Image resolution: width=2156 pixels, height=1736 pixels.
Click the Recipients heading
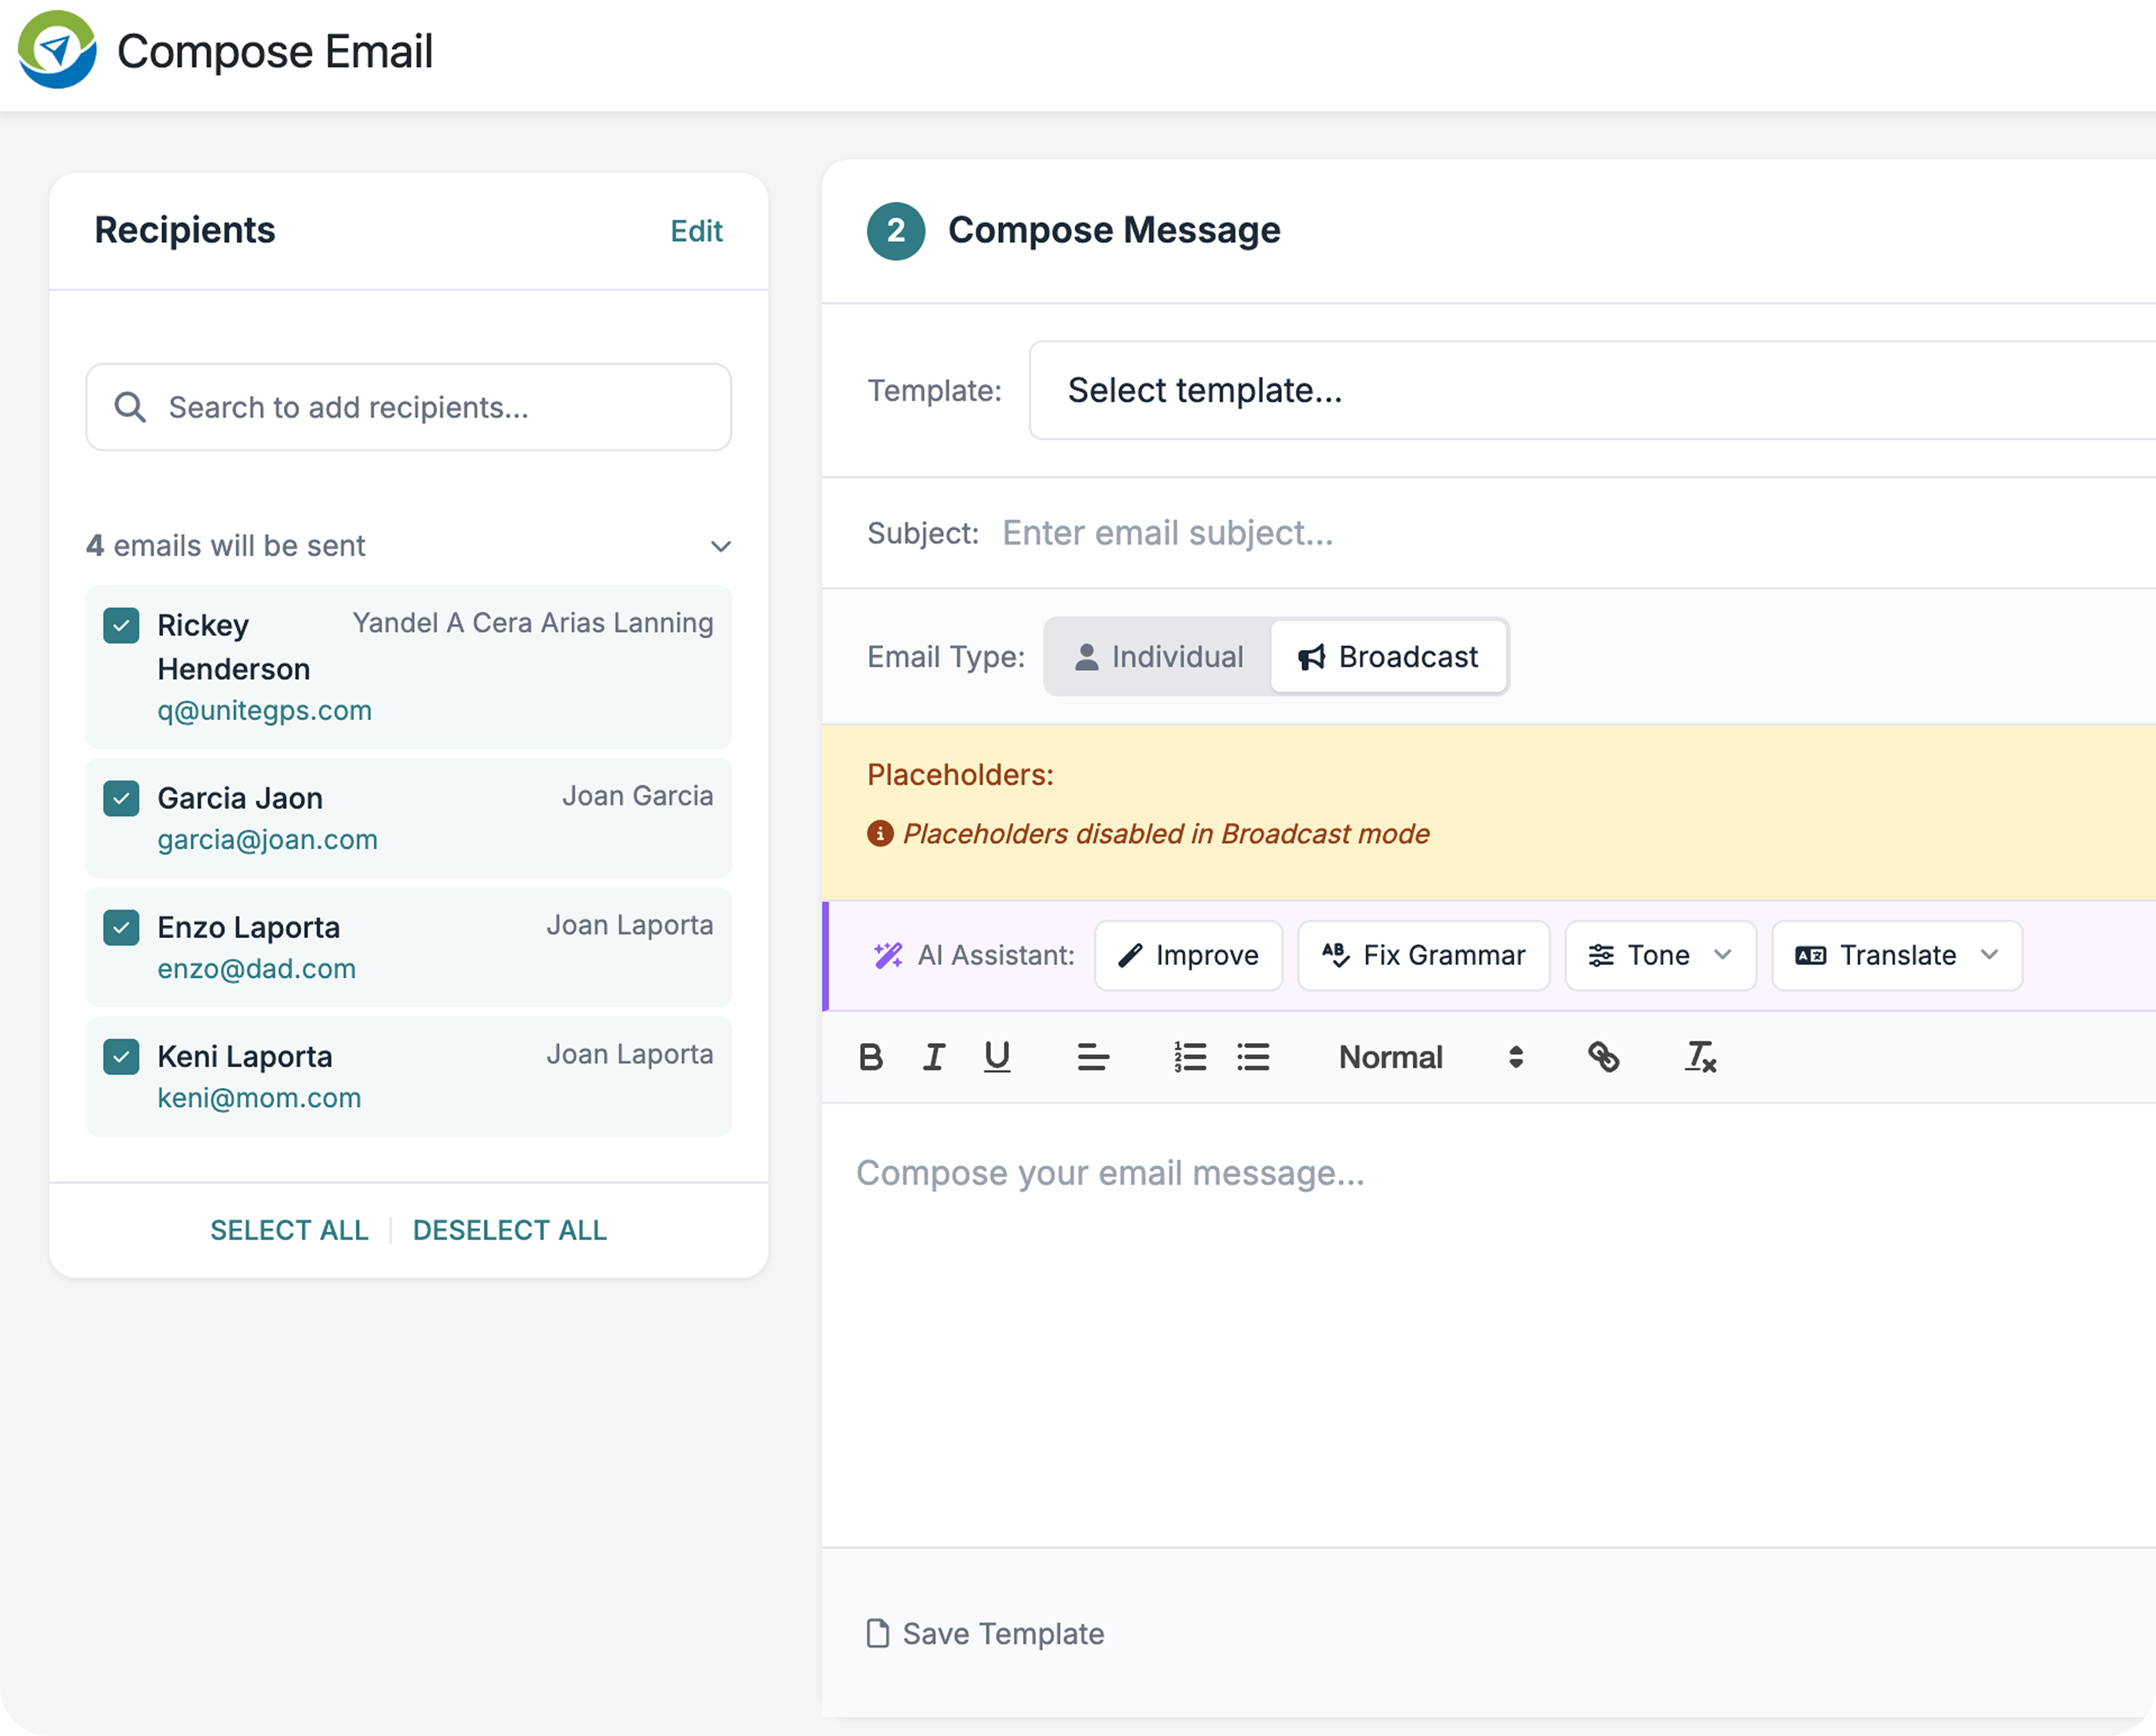point(185,231)
